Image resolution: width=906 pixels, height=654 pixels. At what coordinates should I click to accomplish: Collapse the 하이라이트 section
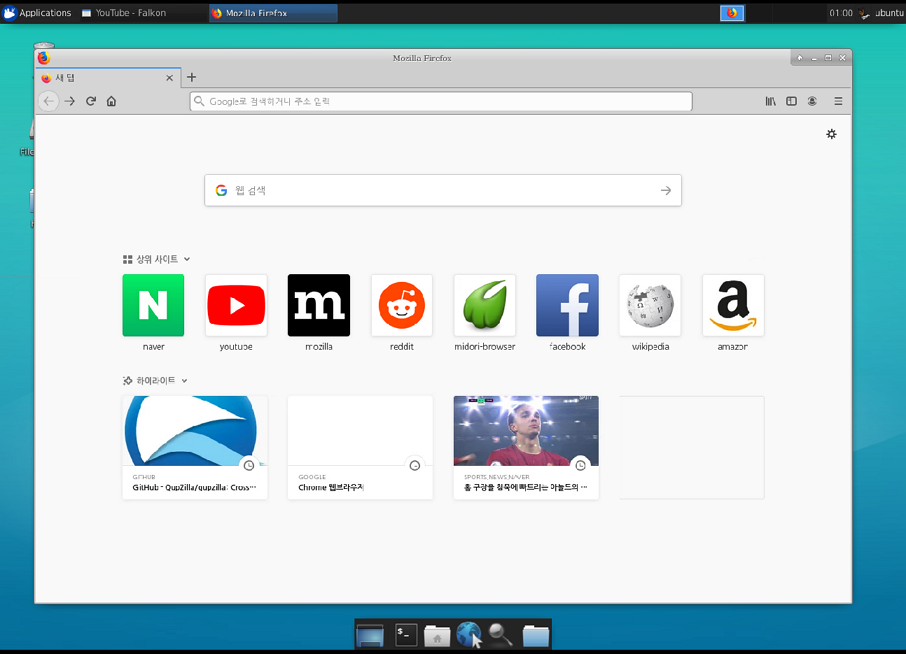coord(184,381)
